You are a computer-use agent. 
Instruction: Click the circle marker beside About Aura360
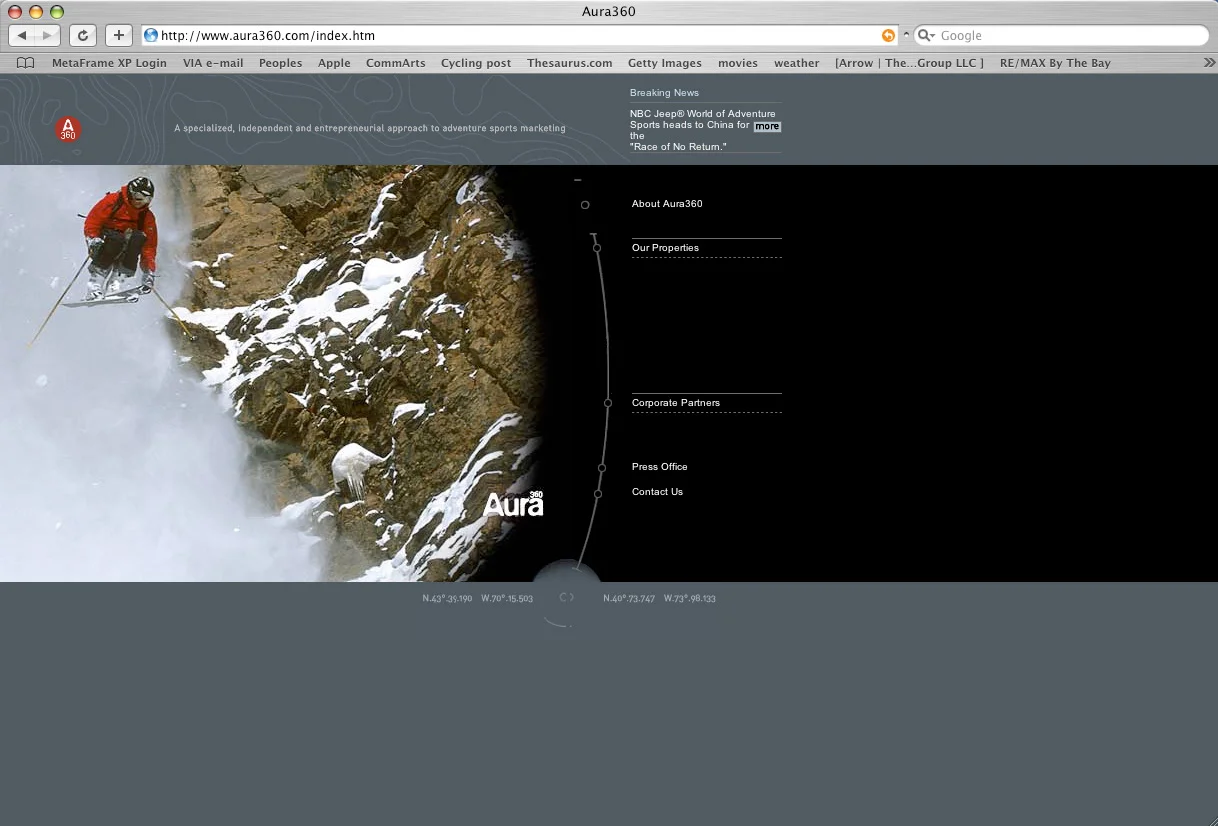585,205
